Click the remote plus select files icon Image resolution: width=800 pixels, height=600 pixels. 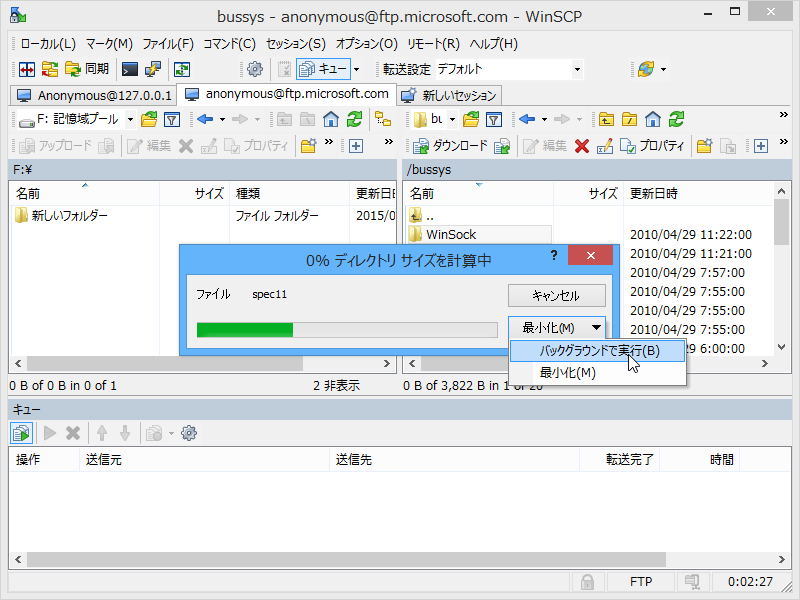[x=761, y=146]
